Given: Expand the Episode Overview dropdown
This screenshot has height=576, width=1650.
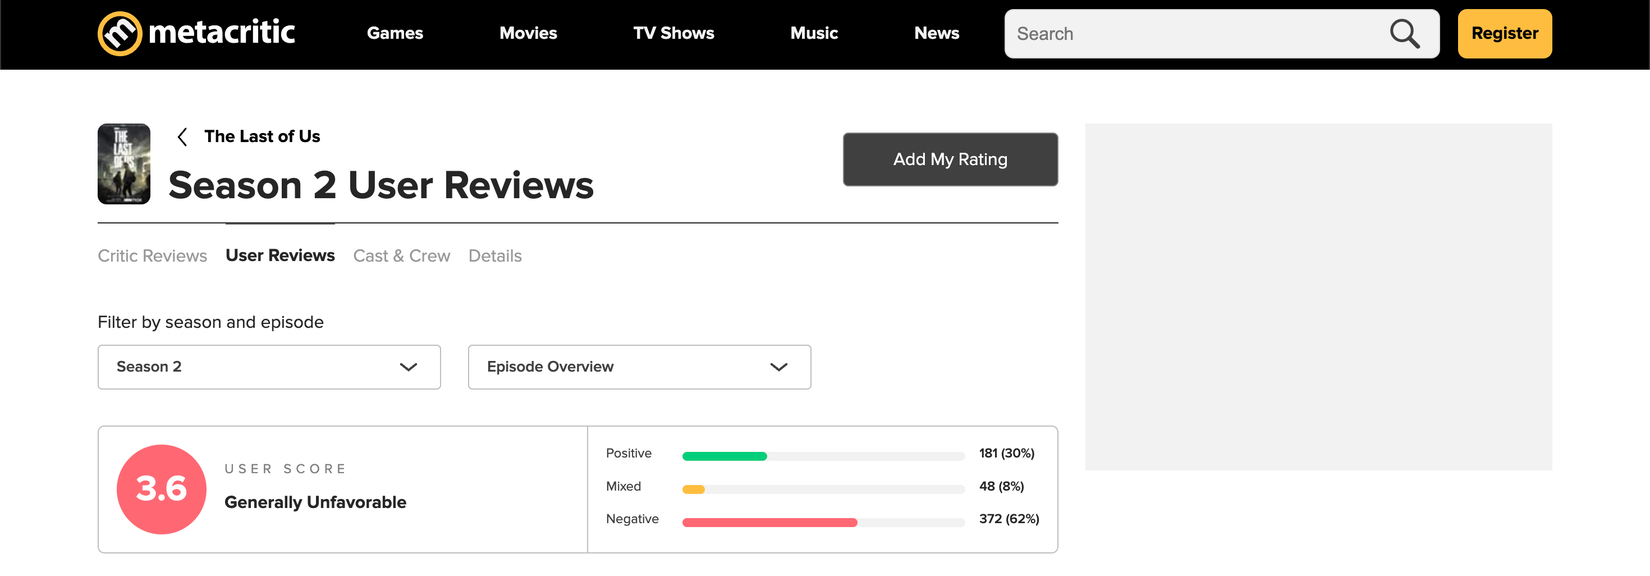Looking at the screenshot, I should coord(639,367).
